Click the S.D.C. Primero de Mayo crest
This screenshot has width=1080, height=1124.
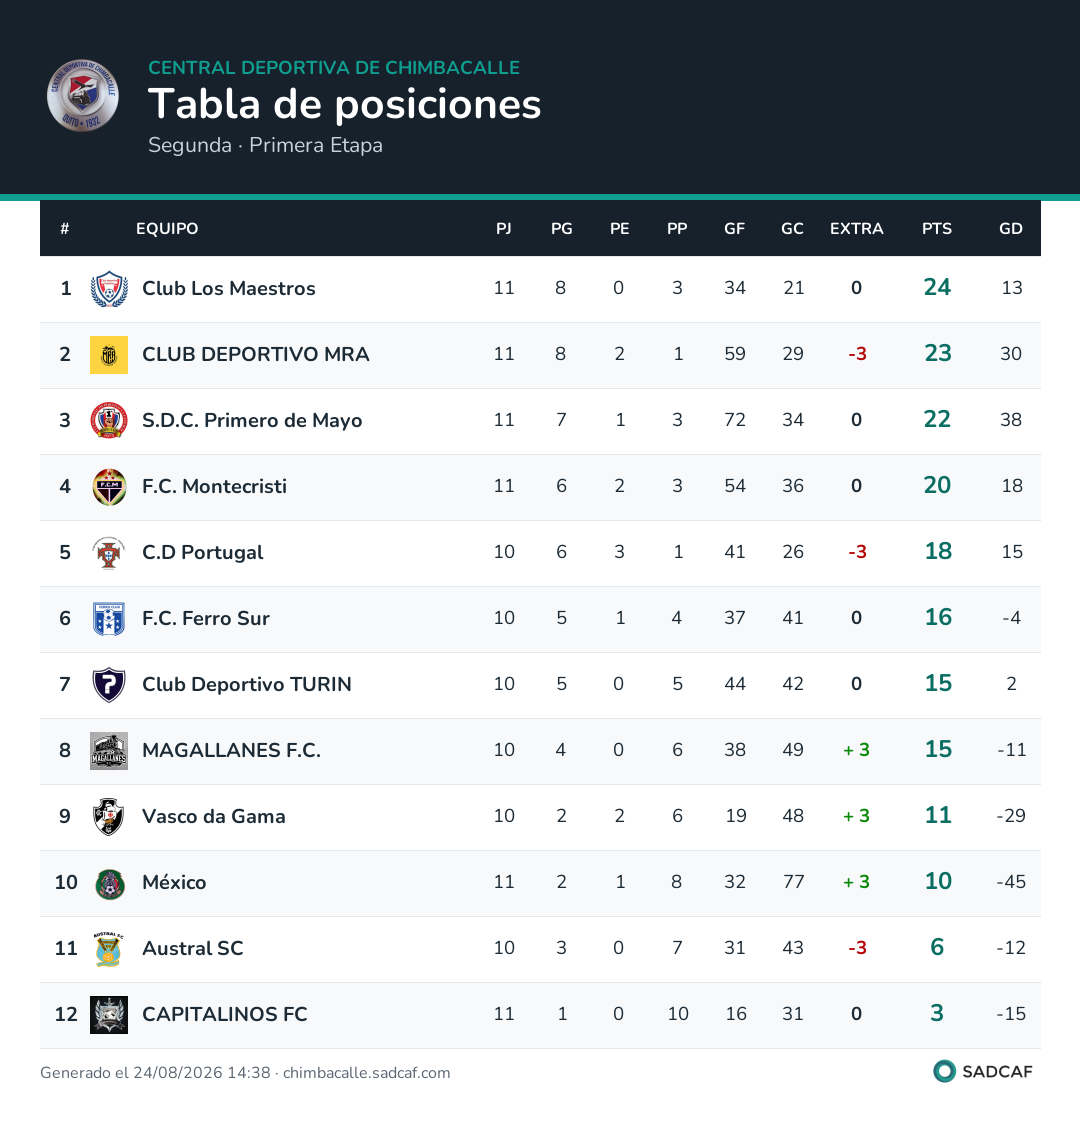coord(109,421)
